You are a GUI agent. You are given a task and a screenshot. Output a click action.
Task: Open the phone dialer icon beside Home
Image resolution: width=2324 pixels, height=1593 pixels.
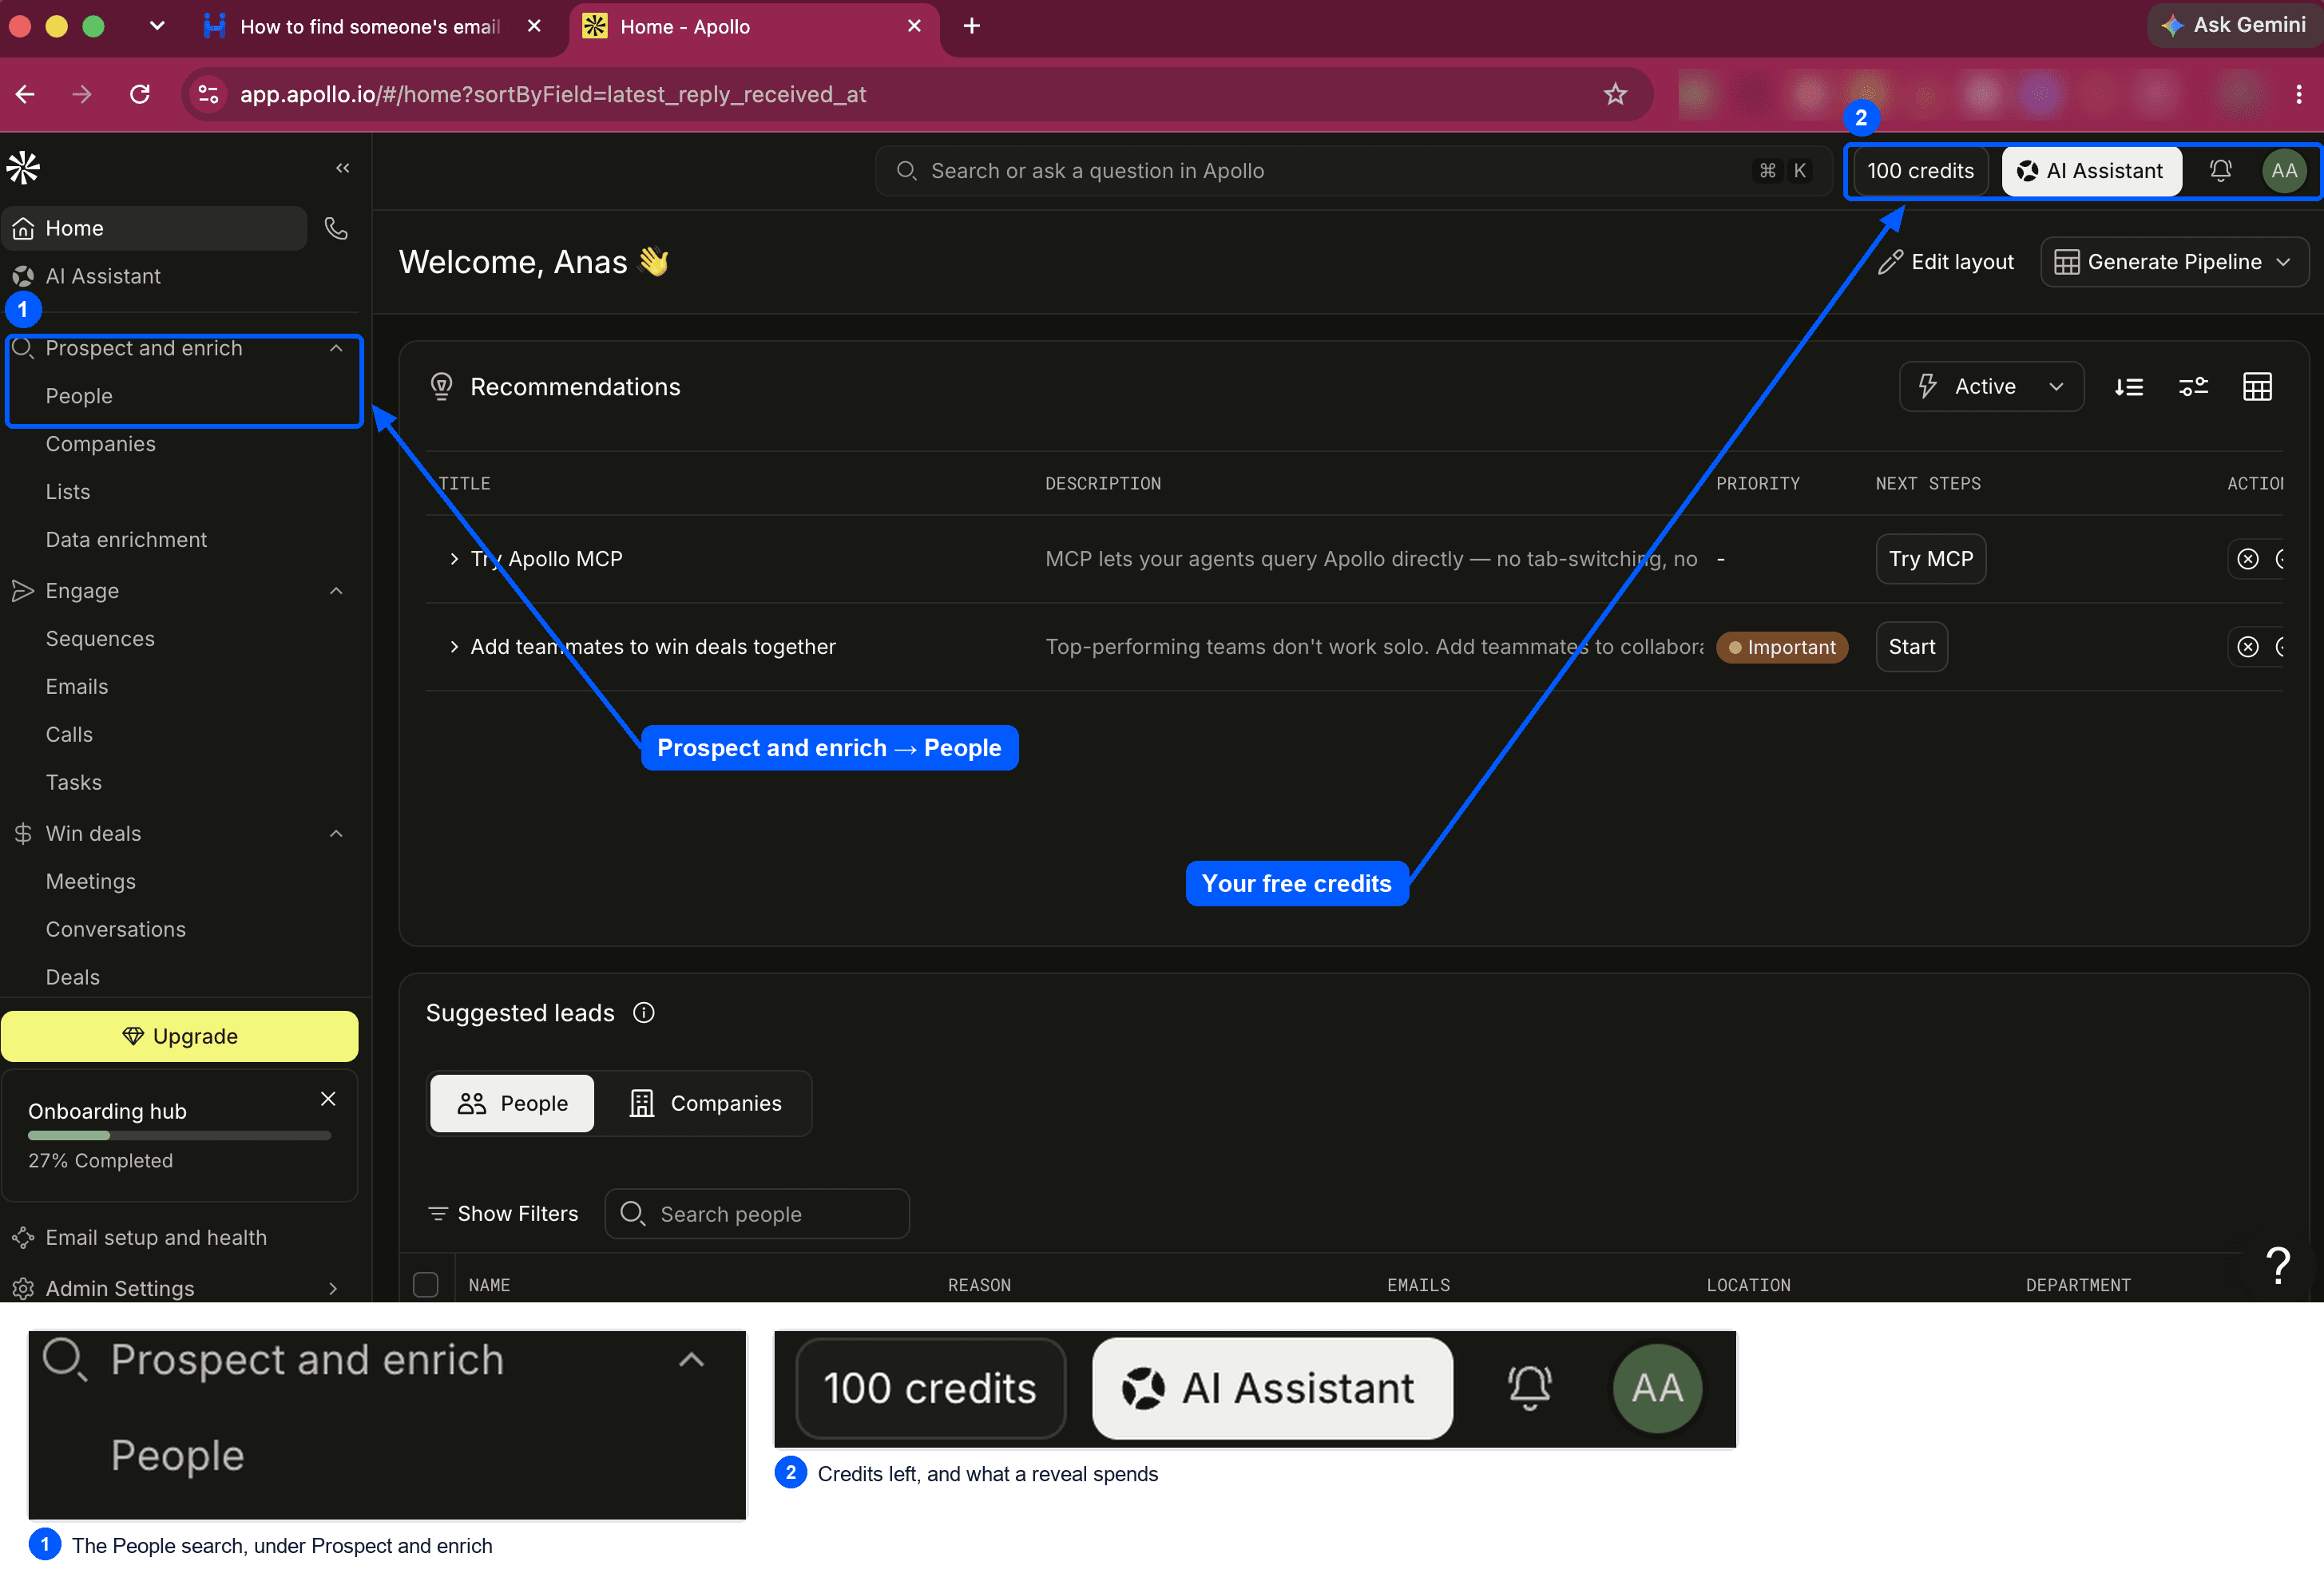click(337, 229)
